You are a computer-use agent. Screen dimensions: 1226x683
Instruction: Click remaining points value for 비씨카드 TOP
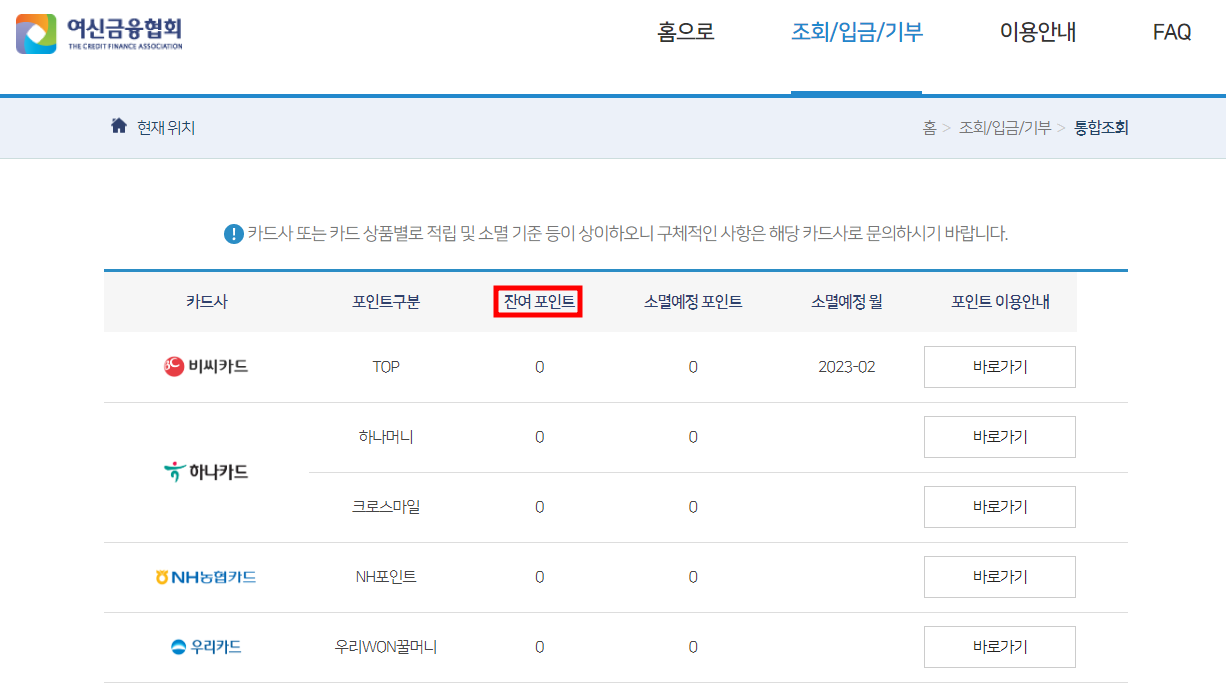click(x=539, y=367)
